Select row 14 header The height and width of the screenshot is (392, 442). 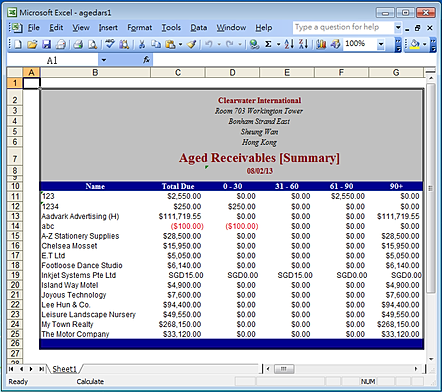pyautogui.click(x=15, y=226)
